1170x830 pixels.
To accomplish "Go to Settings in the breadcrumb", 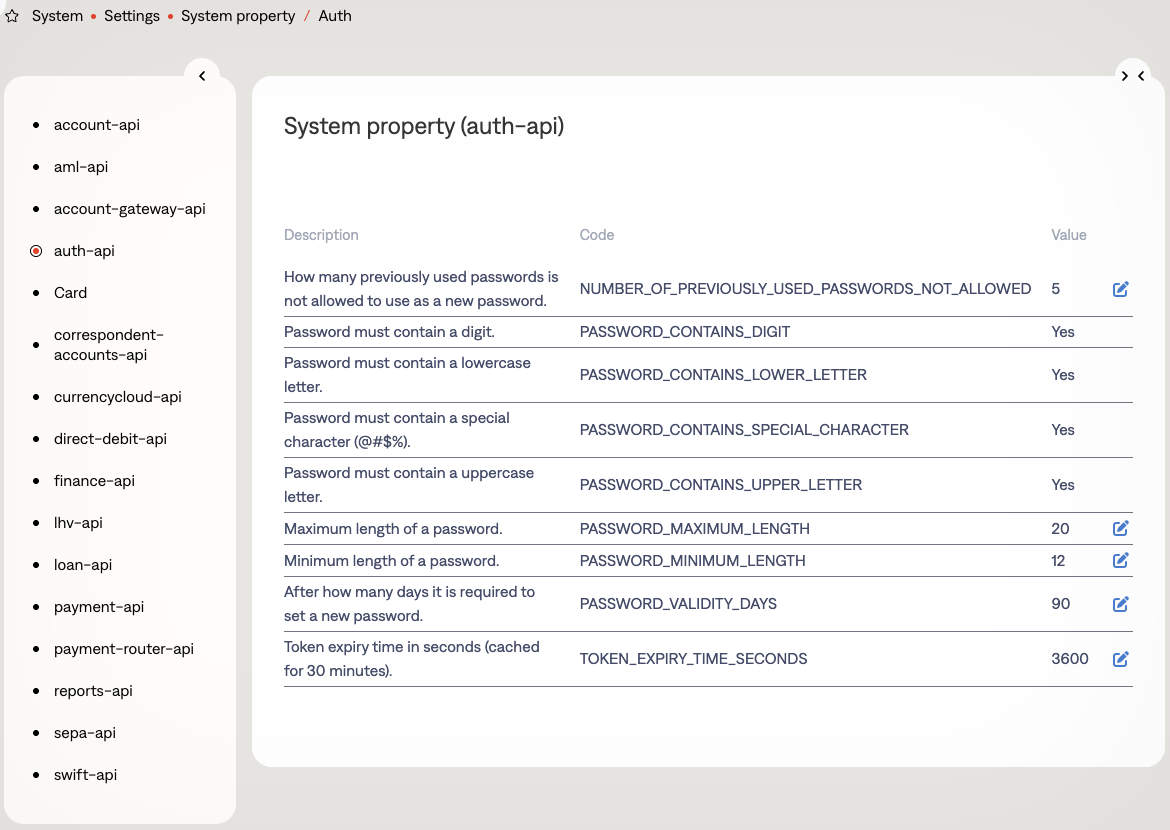I will (132, 17).
